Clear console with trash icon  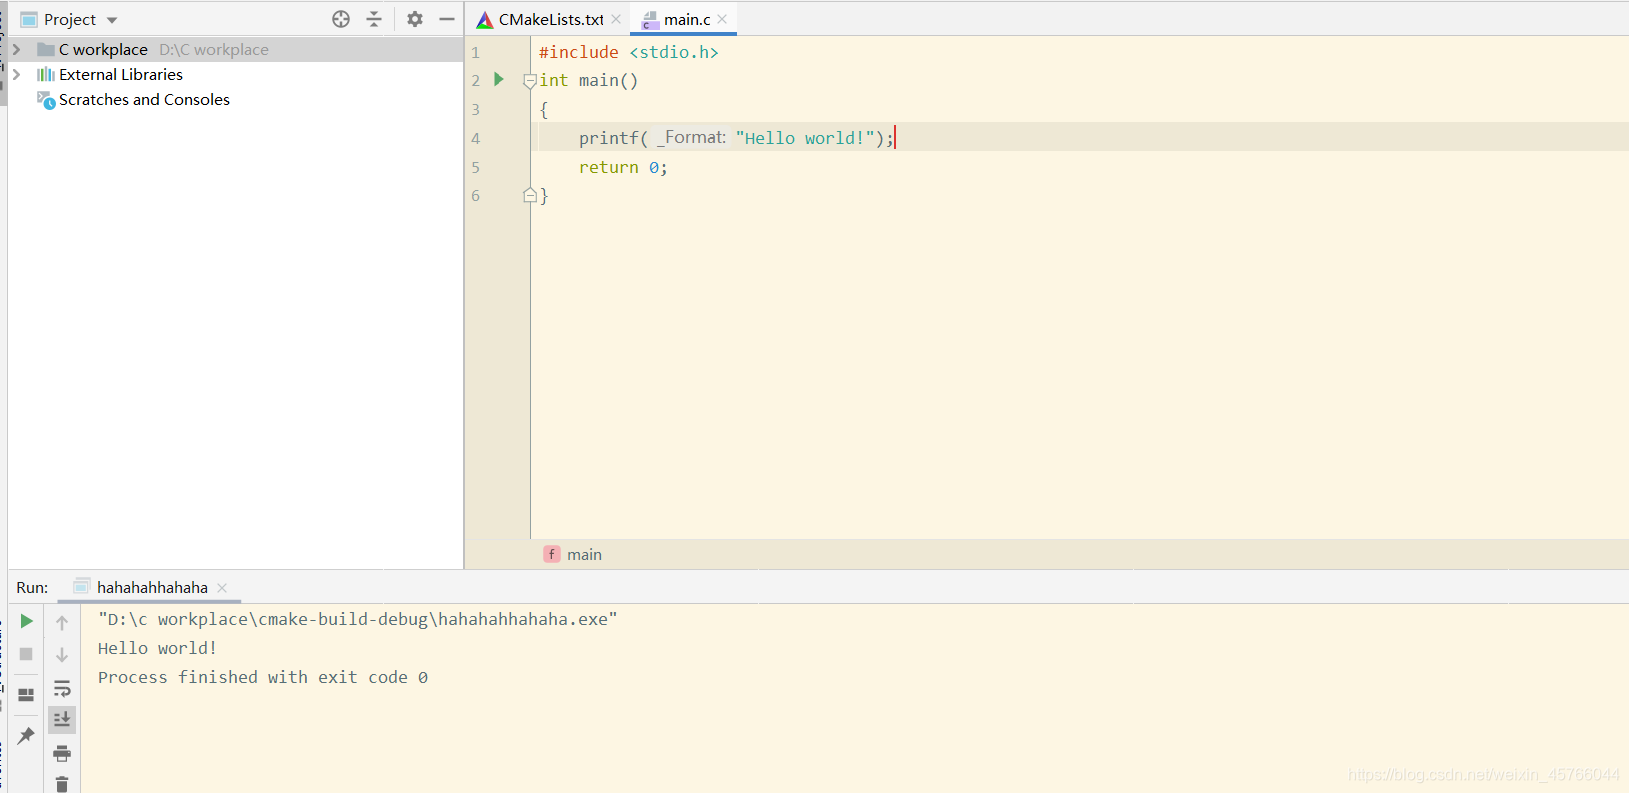[62, 784]
